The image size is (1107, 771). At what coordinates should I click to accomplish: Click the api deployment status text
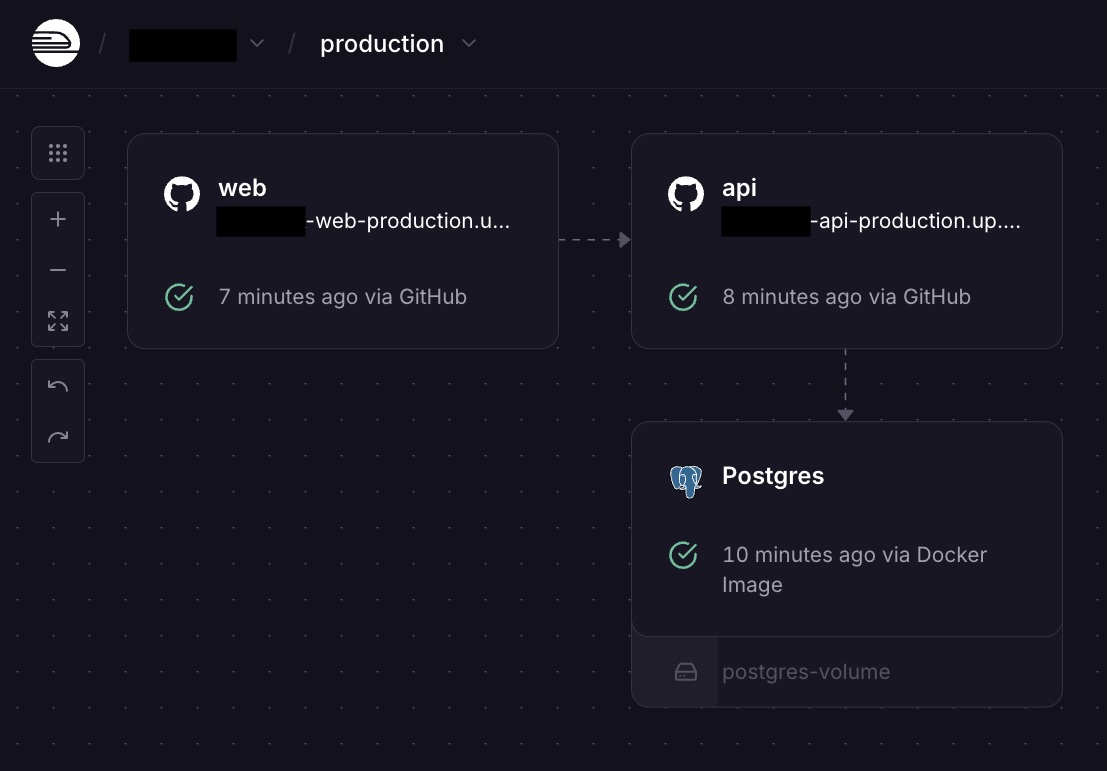(x=846, y=297)
